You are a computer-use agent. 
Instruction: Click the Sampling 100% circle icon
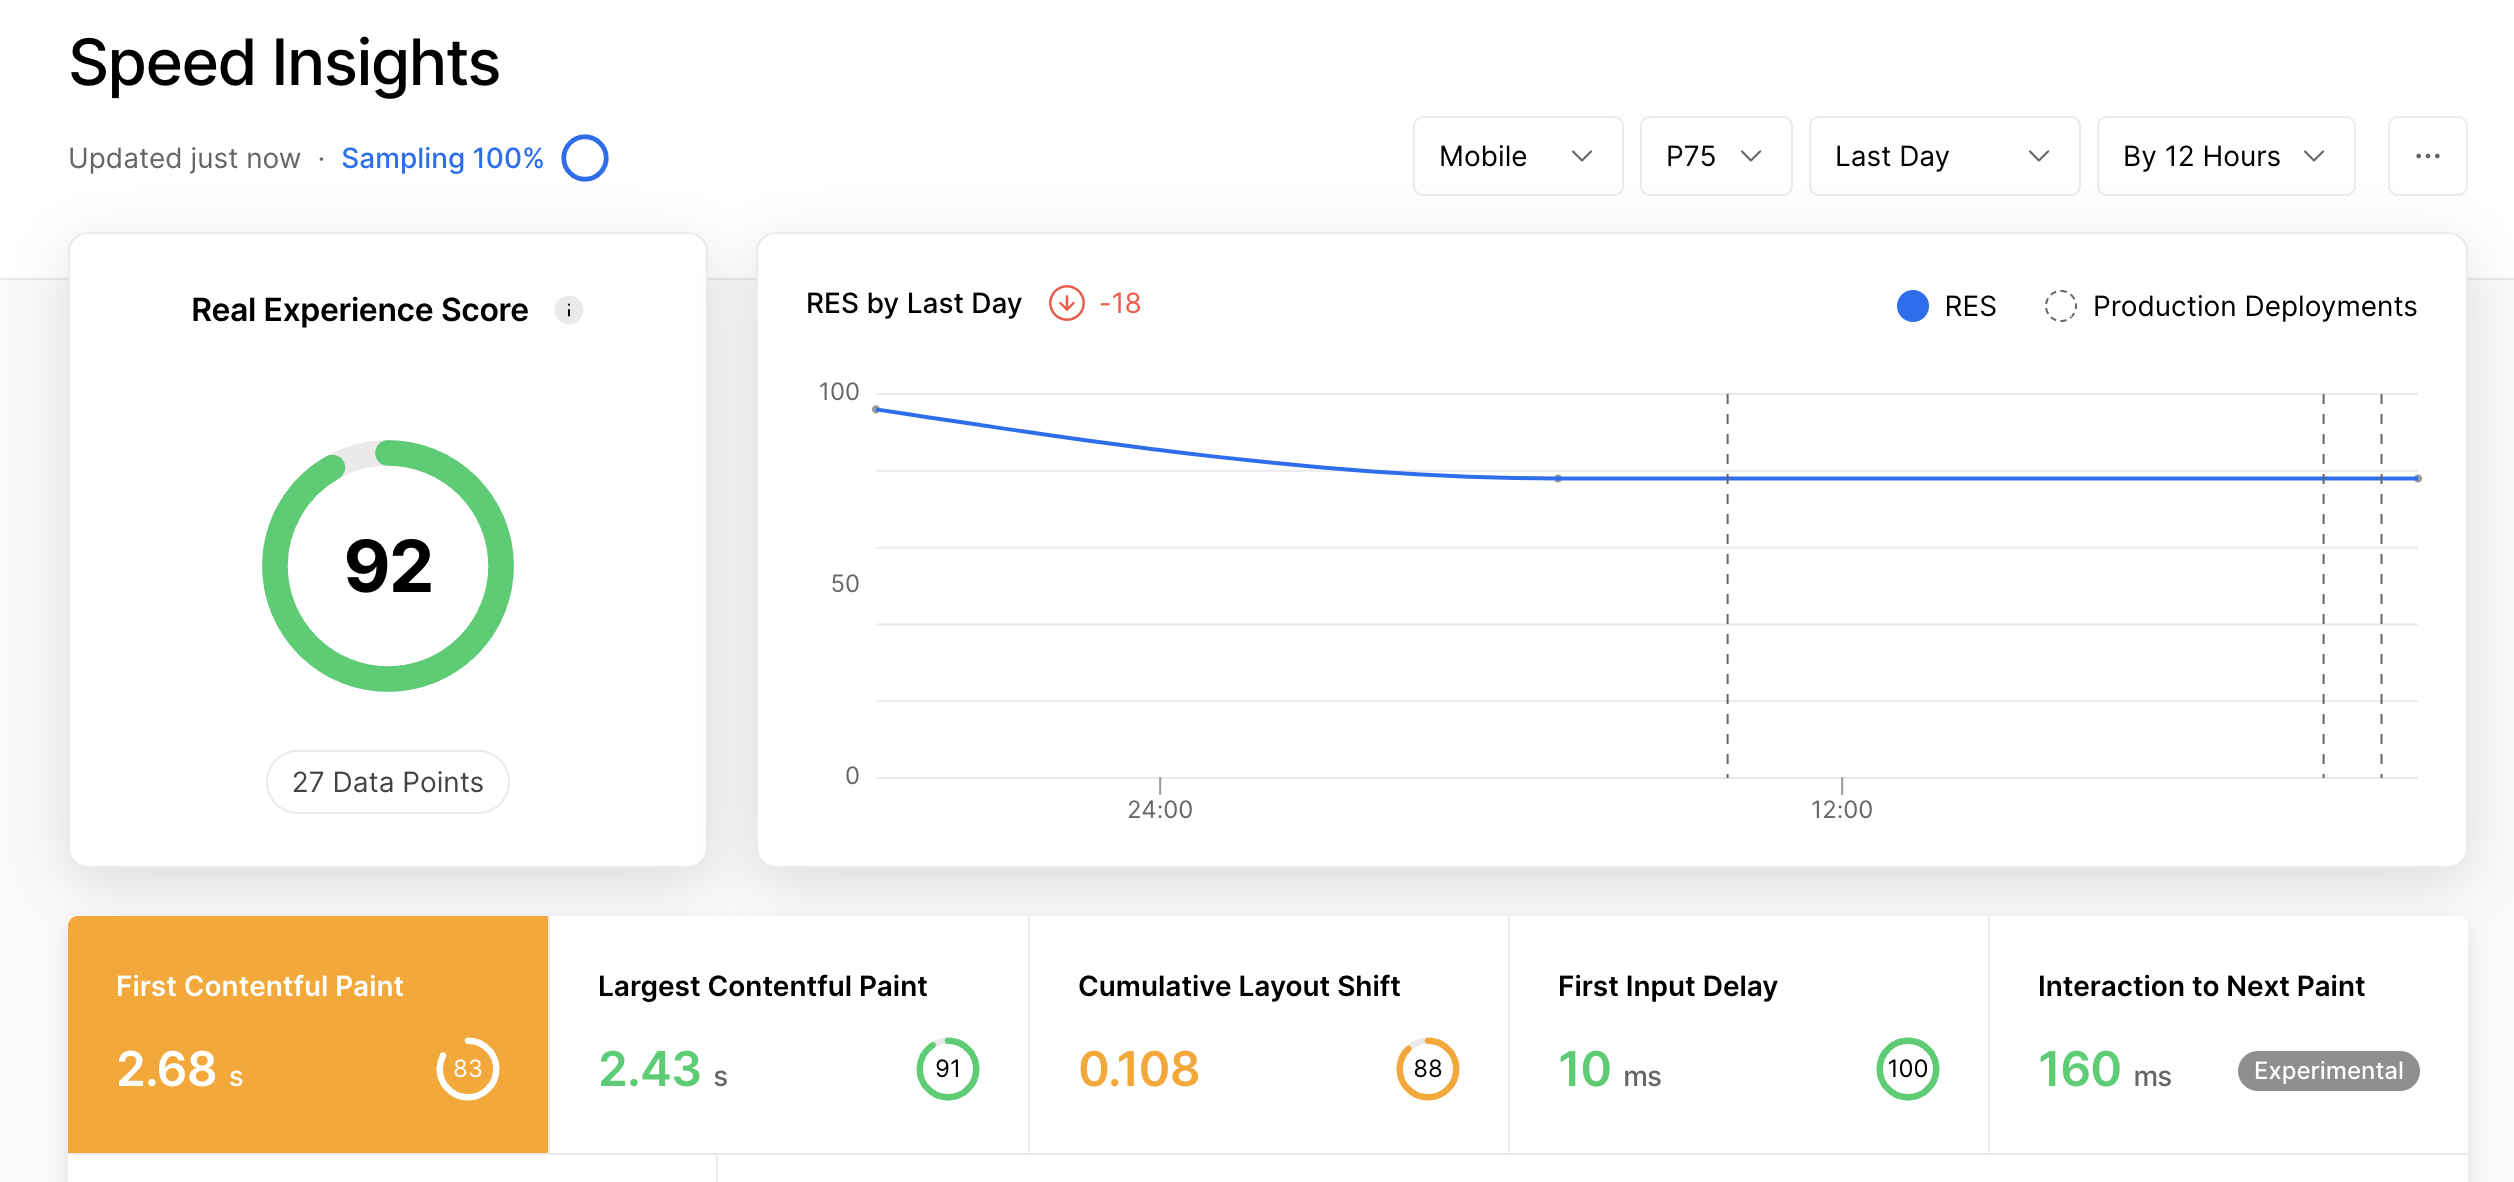point(583,157)
